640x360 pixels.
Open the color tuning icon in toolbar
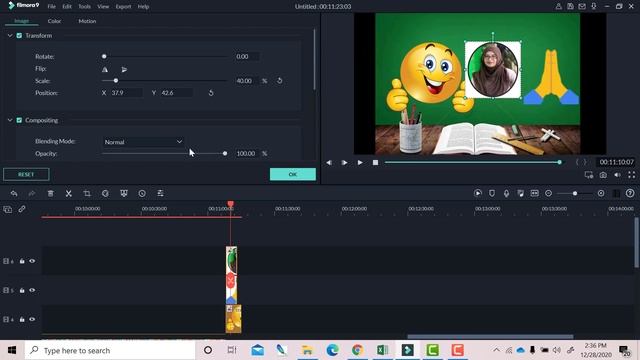[105, 193]
